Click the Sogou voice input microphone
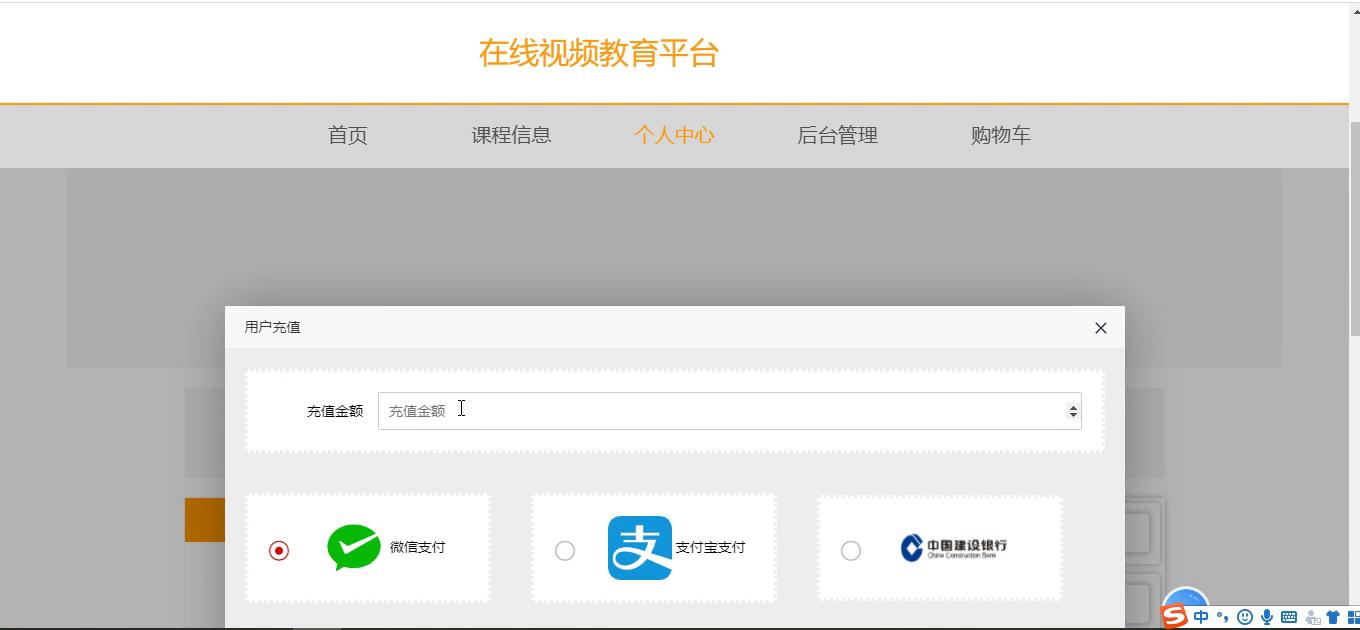Screen dimensions: 1360x630 point(1267,617)
